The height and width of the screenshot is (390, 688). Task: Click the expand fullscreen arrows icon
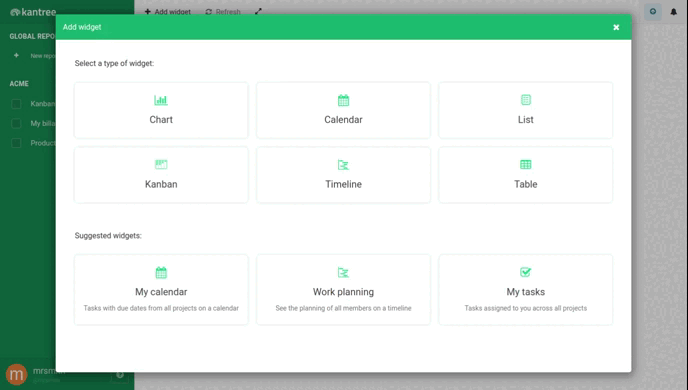(x=258, y=11)
